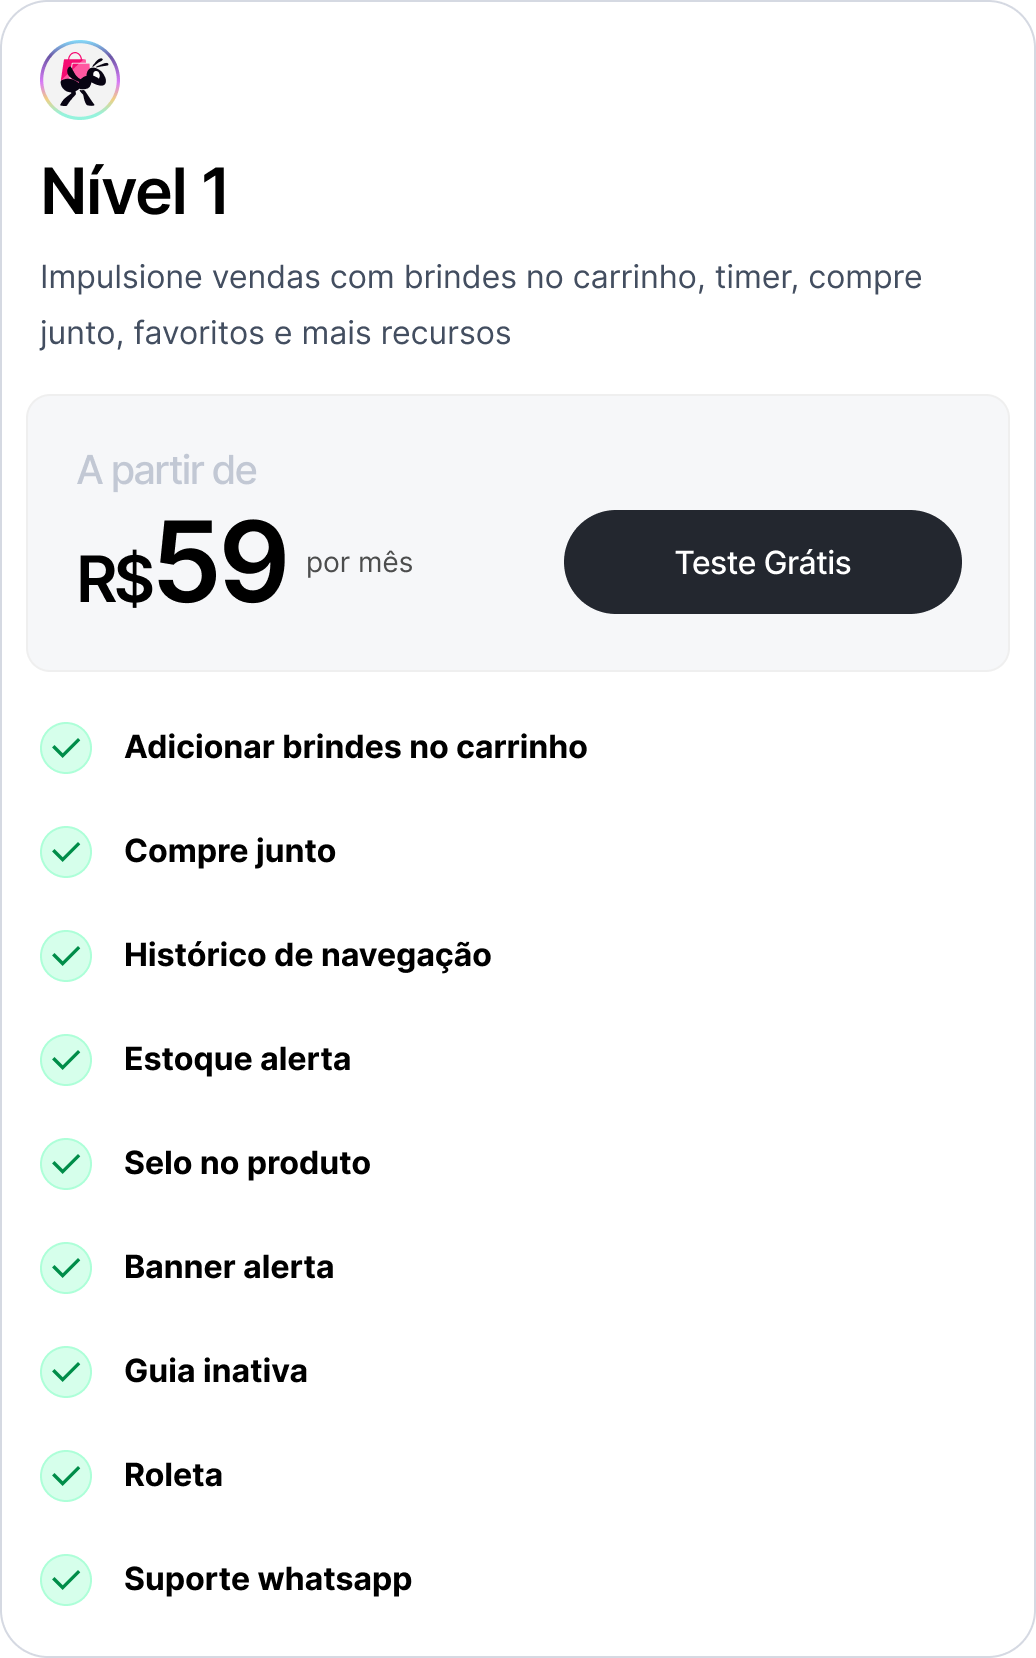
Task: Click the checkmark icon beside Guia inativa
Action: [66, 1372]
